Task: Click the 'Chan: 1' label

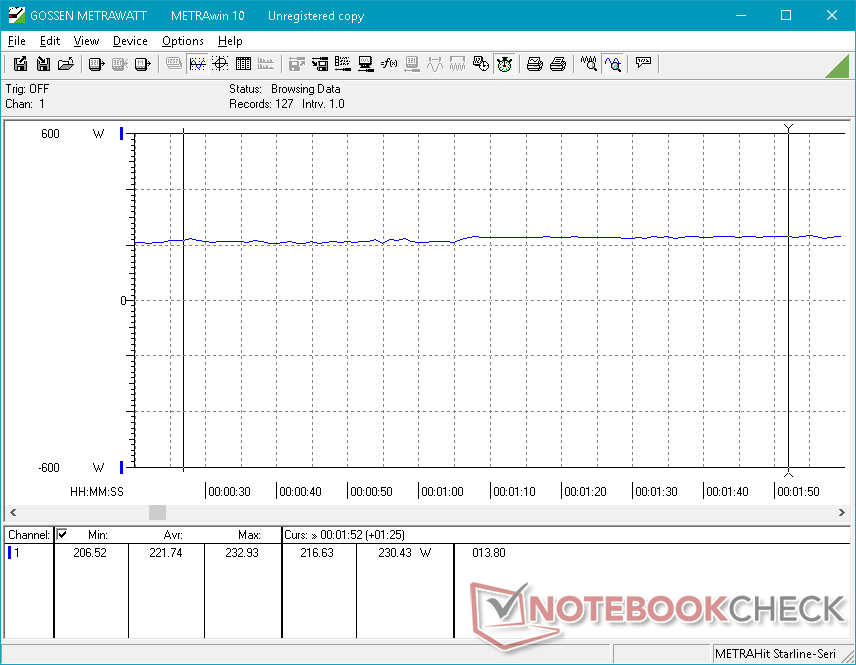Action: pyautogui.click(x=25, y=104)
